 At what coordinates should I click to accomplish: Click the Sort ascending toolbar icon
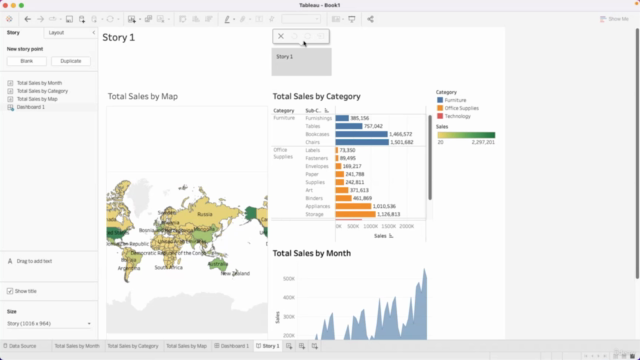point(196,19)
